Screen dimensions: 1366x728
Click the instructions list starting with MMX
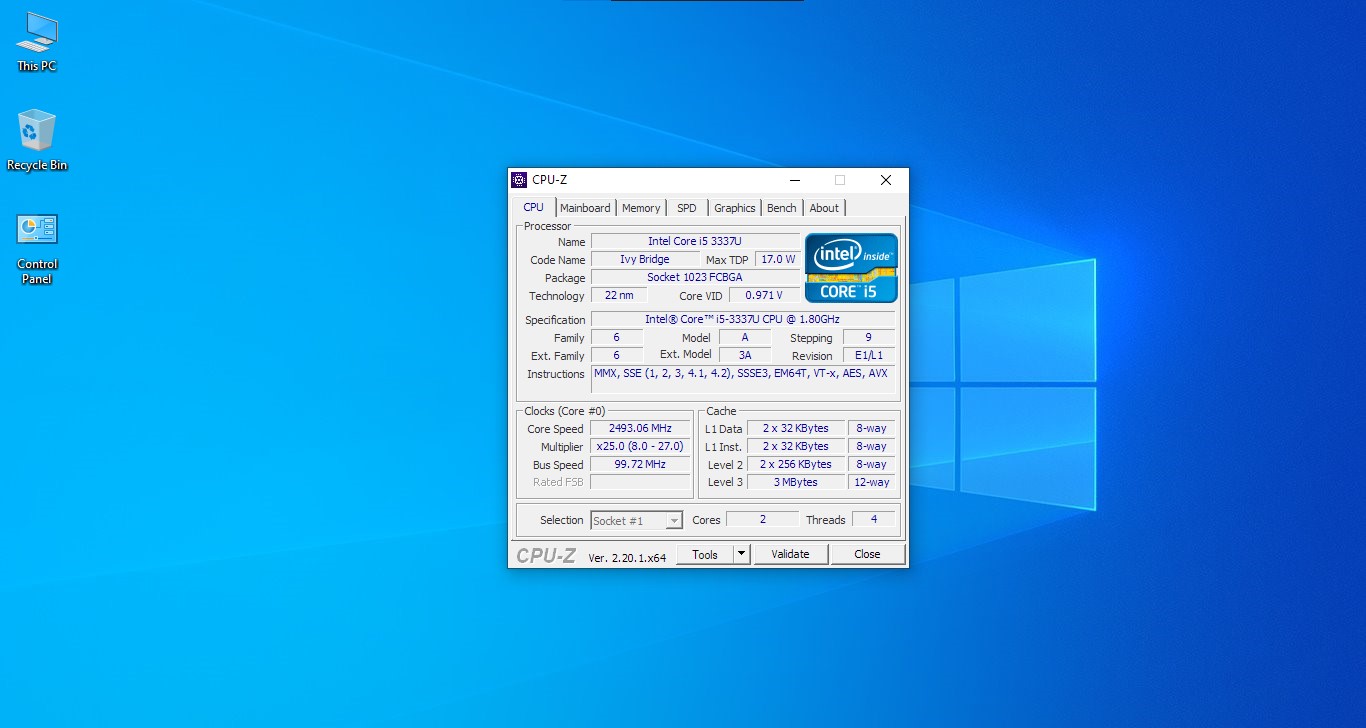(743, 379)
